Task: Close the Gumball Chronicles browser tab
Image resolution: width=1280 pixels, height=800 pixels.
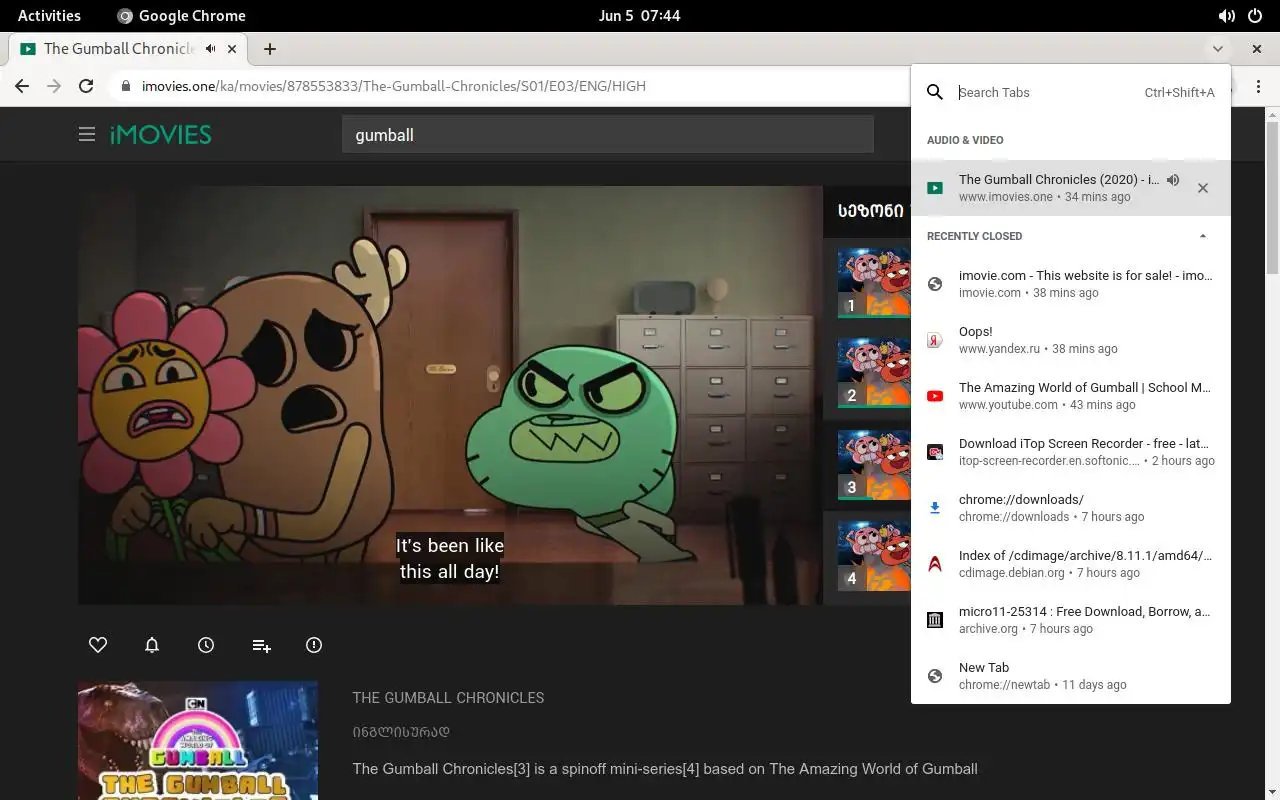Action: click(232, 48)
